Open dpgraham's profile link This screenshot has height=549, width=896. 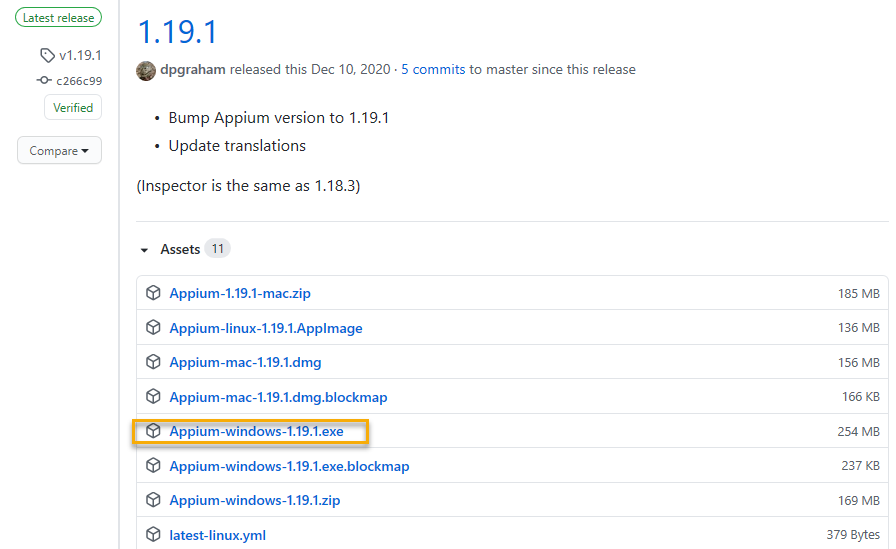click(x=193, y=70)
